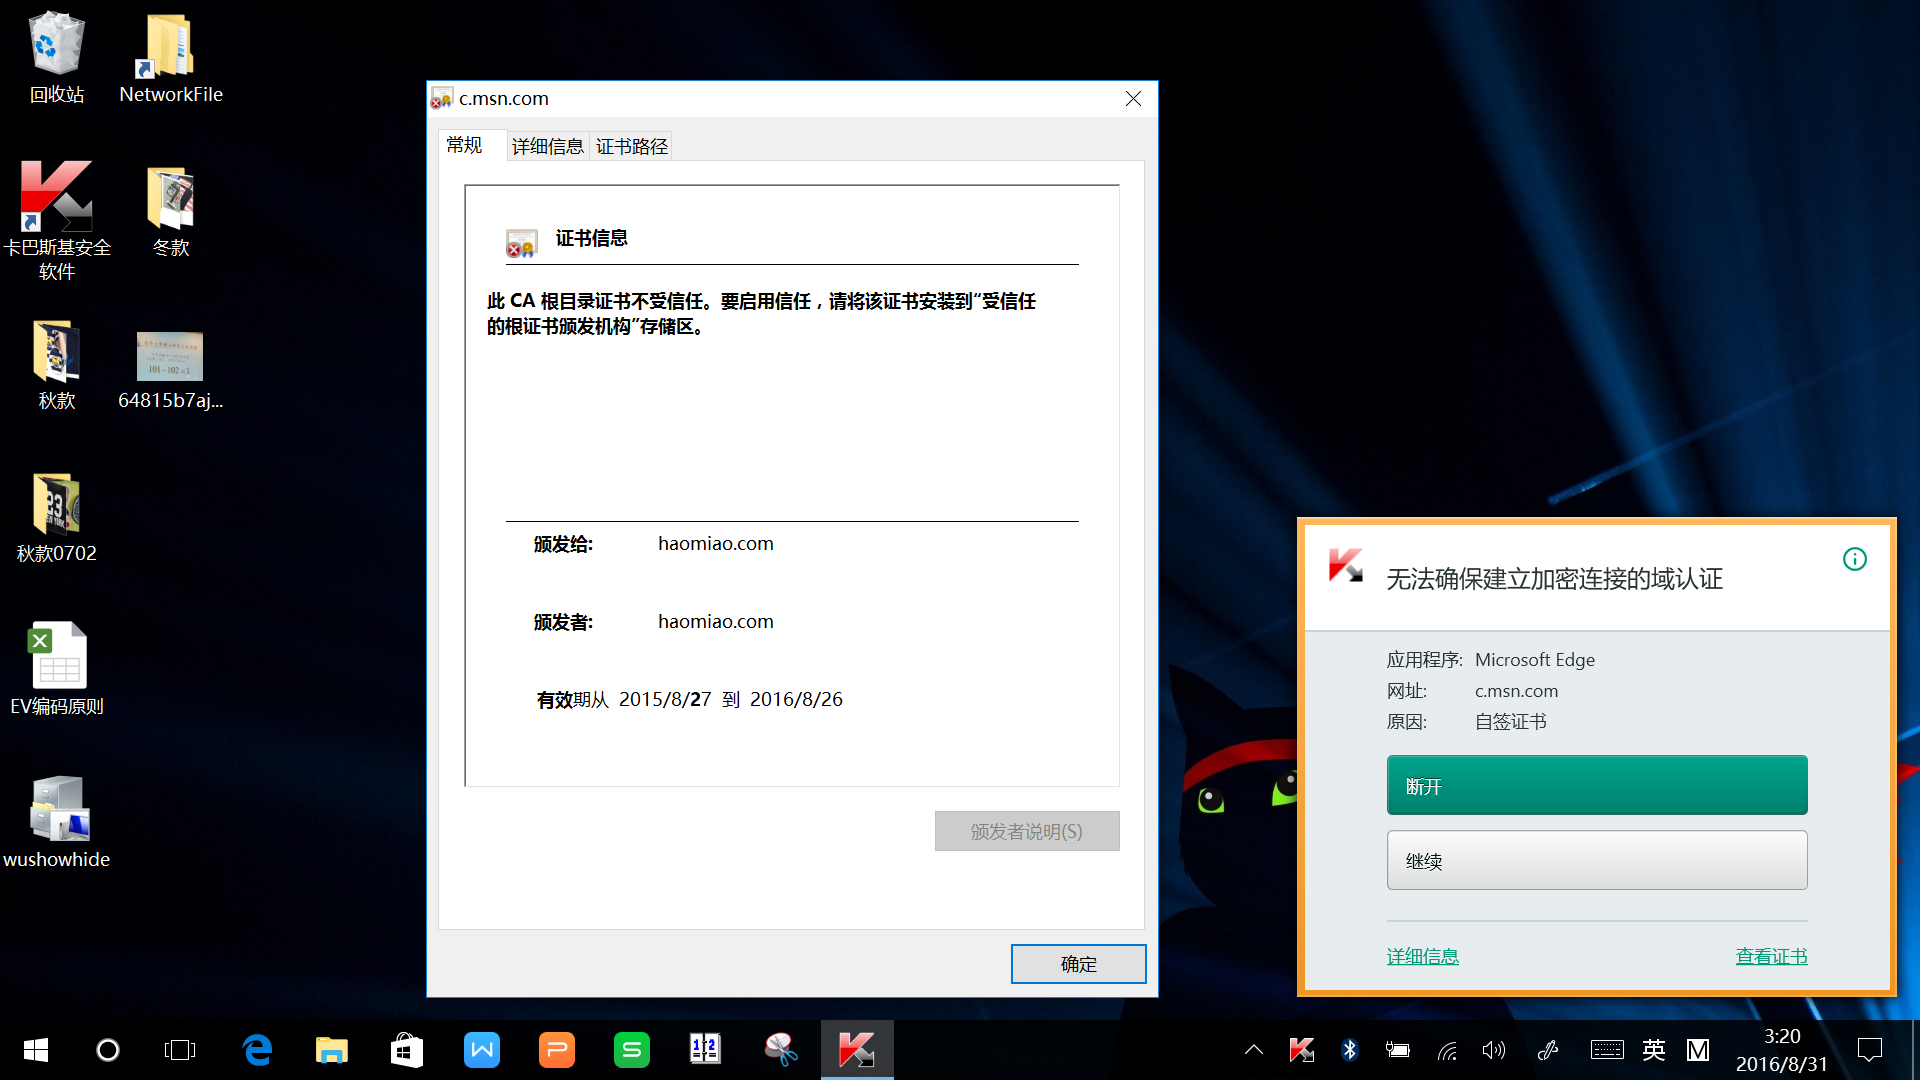1920x1080 pixels.
Task: Open the 查看证书 link
Action: click(x=1771, y=957)
